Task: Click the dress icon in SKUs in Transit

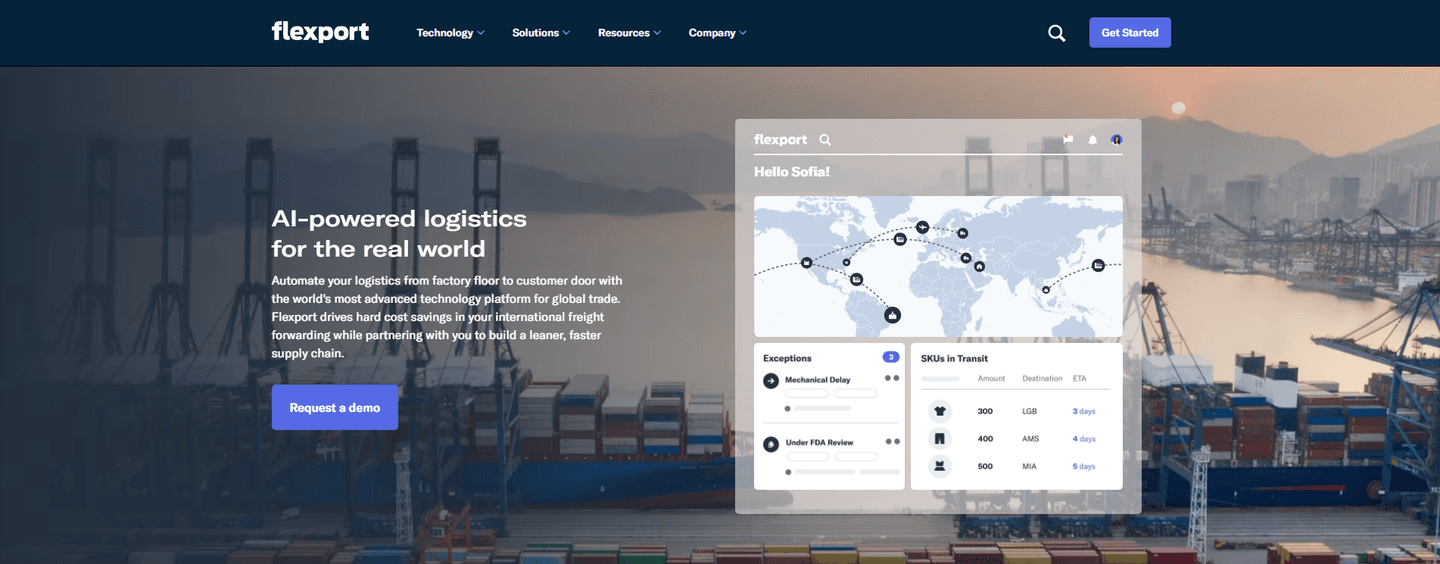Action: click(939, 466)
